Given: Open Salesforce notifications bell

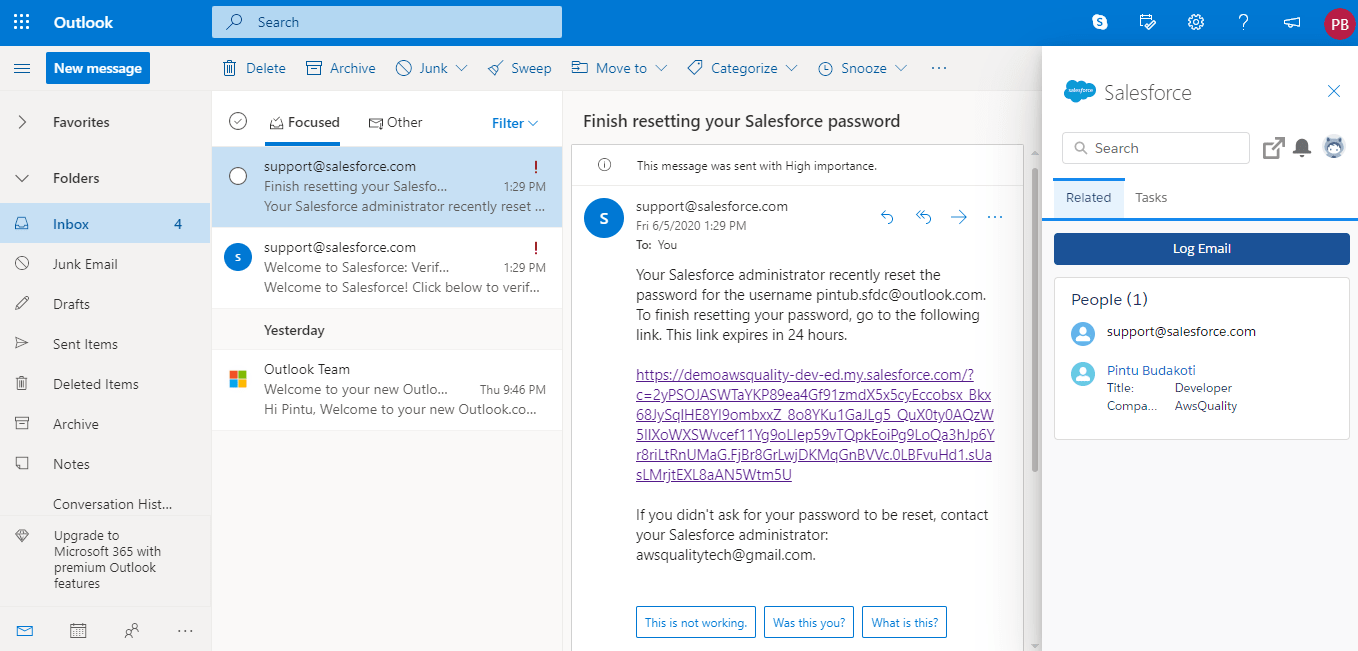Looking at the screenshot, I should (x=1302, y=148).
